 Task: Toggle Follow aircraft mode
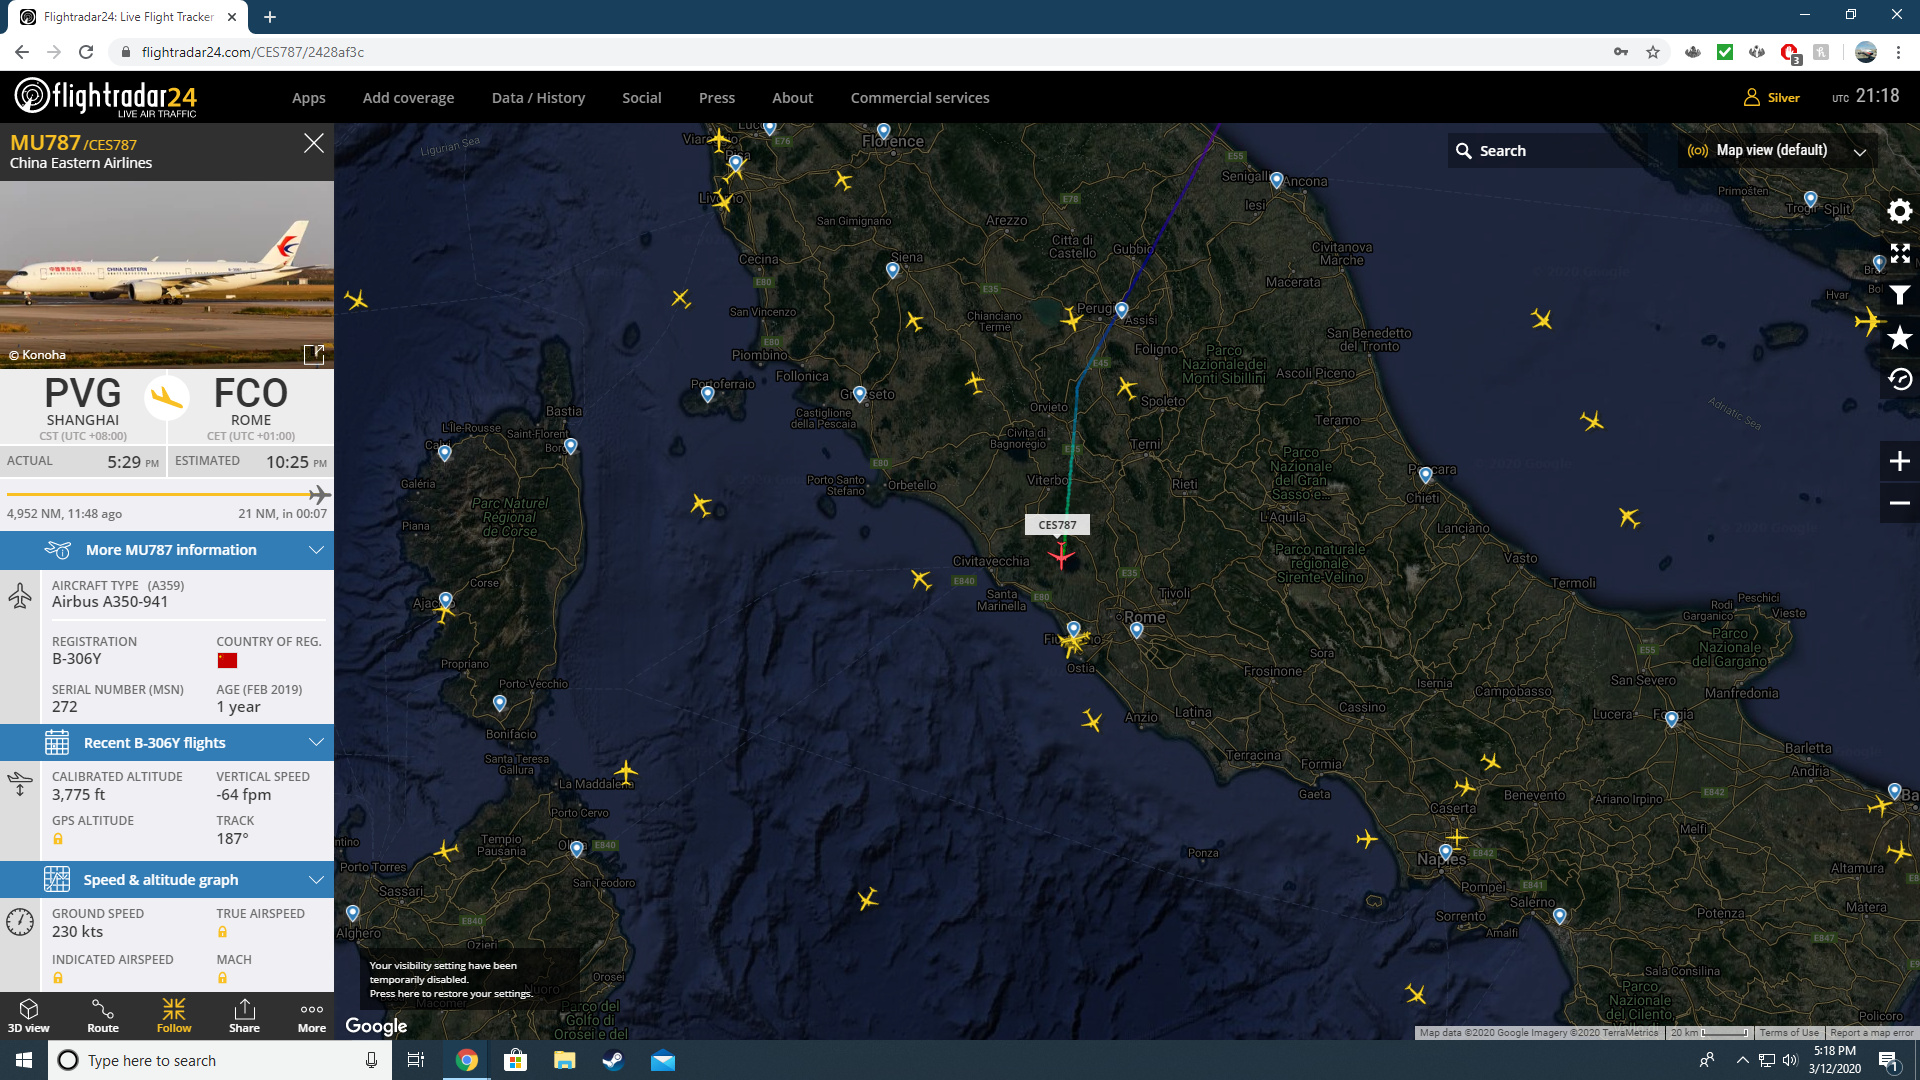[173, 1015]
